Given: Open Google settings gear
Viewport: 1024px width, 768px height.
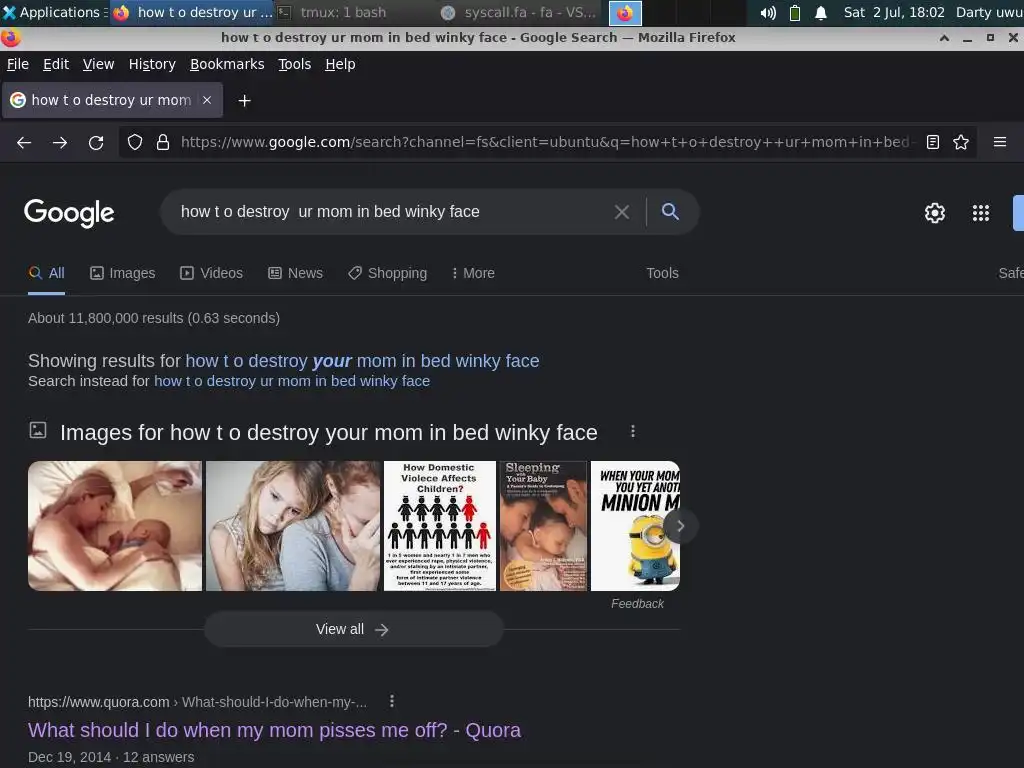Looking at the screenshot, I should coord(935,213).
